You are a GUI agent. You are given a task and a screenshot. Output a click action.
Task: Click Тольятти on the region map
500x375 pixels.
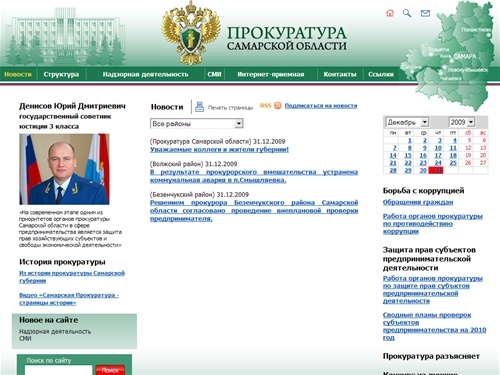438,49
